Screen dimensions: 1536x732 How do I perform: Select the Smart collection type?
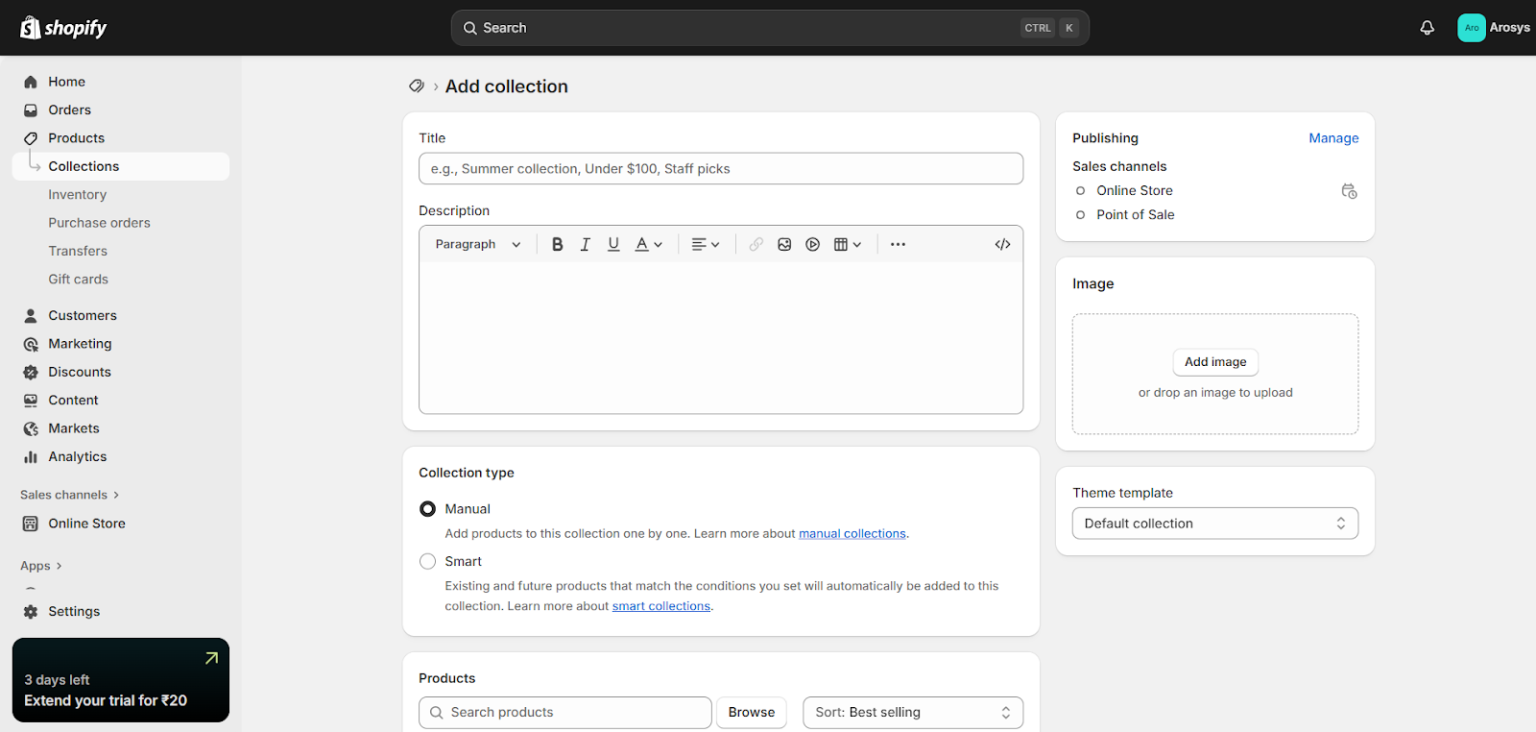click(x=428, y=562)
